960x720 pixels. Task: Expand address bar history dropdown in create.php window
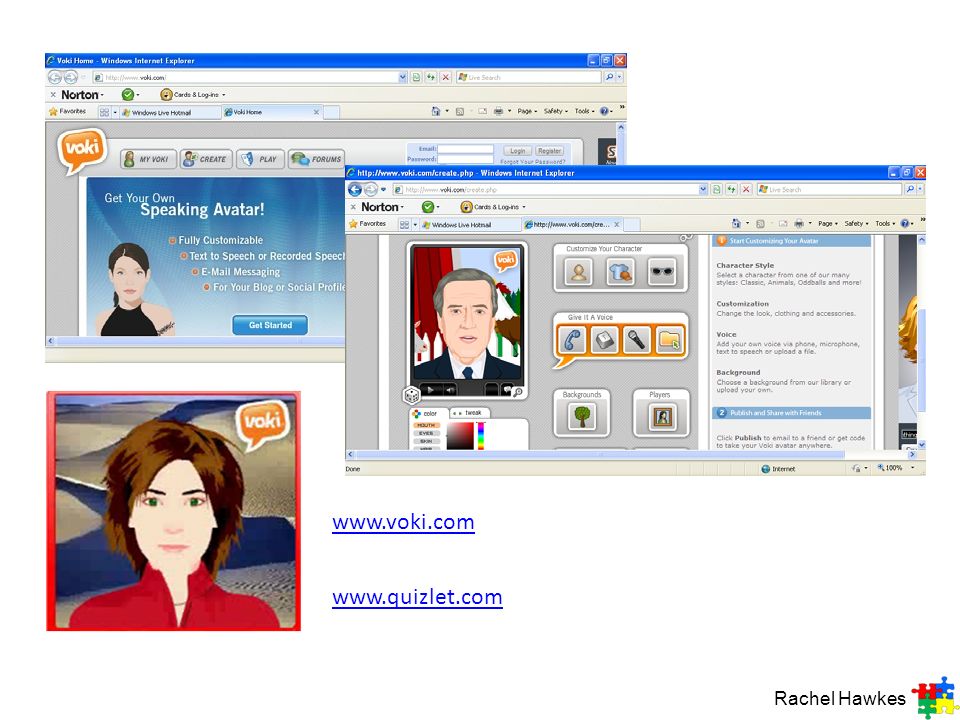(703, 190)
